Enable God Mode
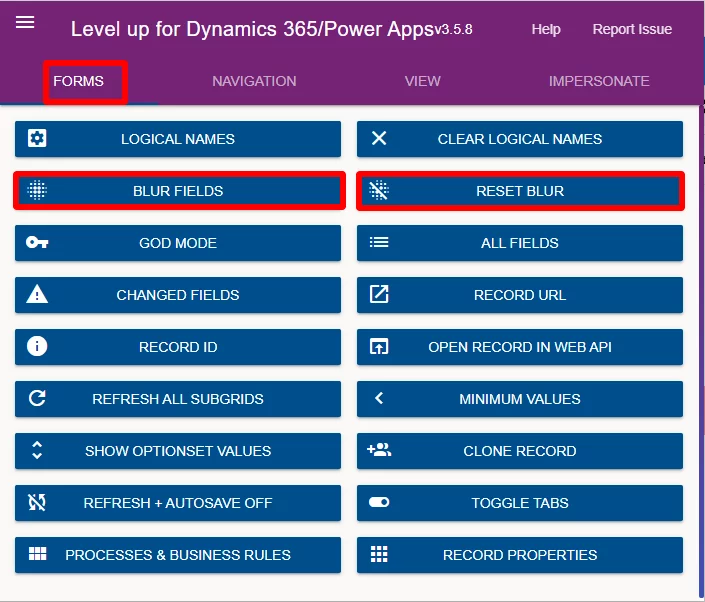The height and width of the screenshot is (602, 705). coord(178,243)
